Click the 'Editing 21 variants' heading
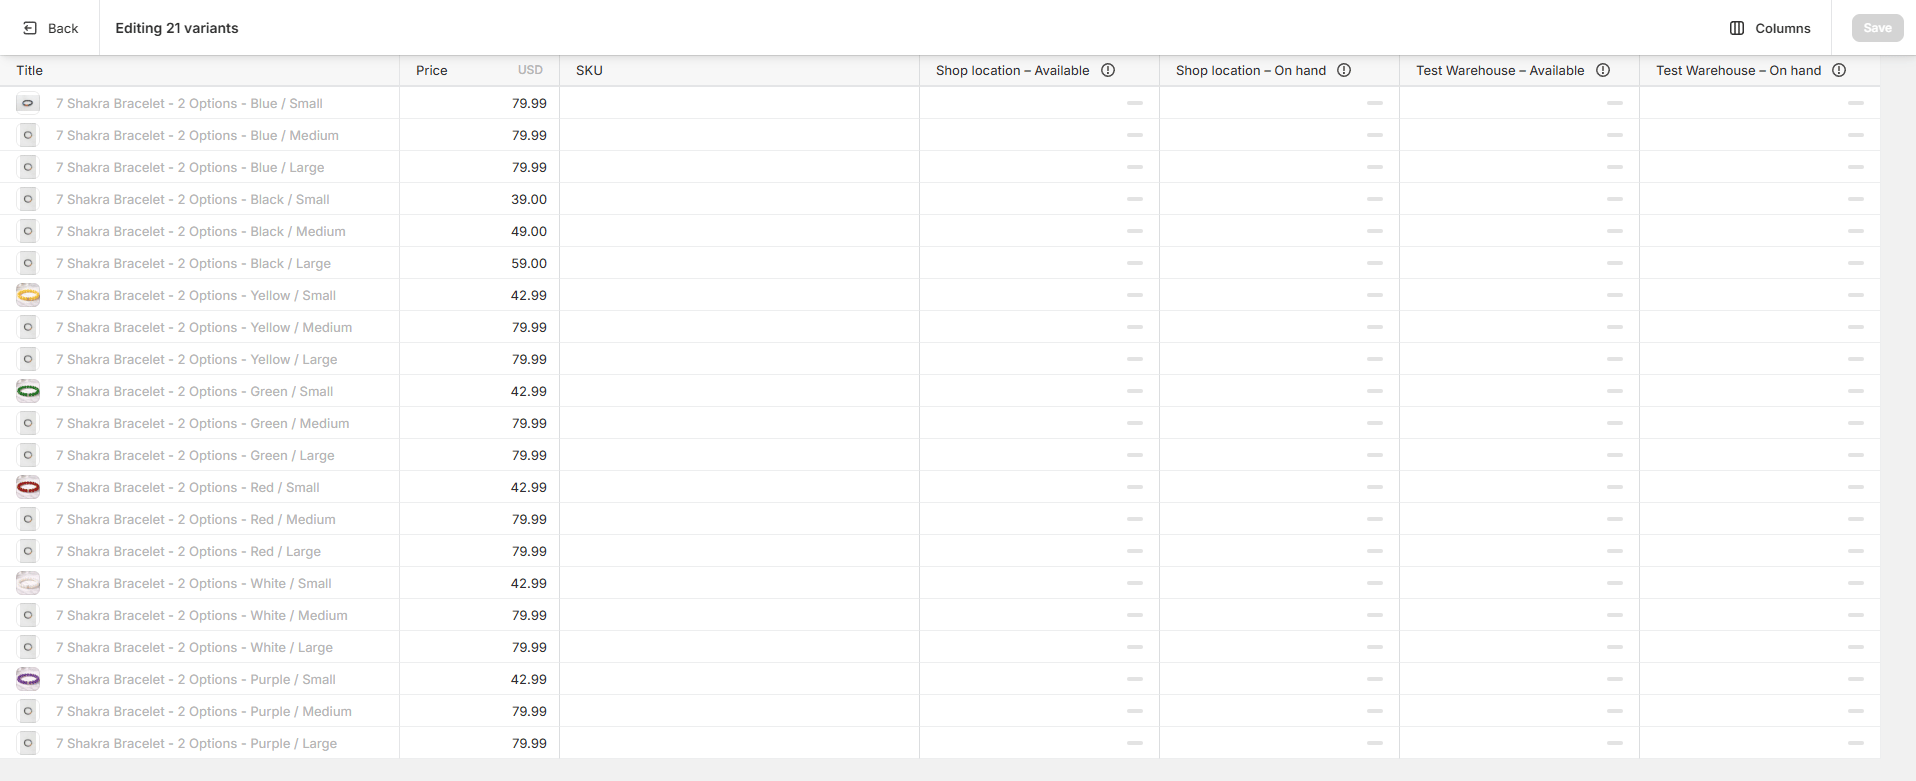 [177, 28]
